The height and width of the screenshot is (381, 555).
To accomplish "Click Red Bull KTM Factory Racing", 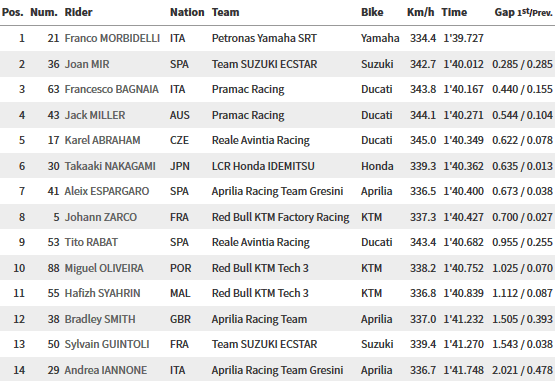I will tap(280, 217).
